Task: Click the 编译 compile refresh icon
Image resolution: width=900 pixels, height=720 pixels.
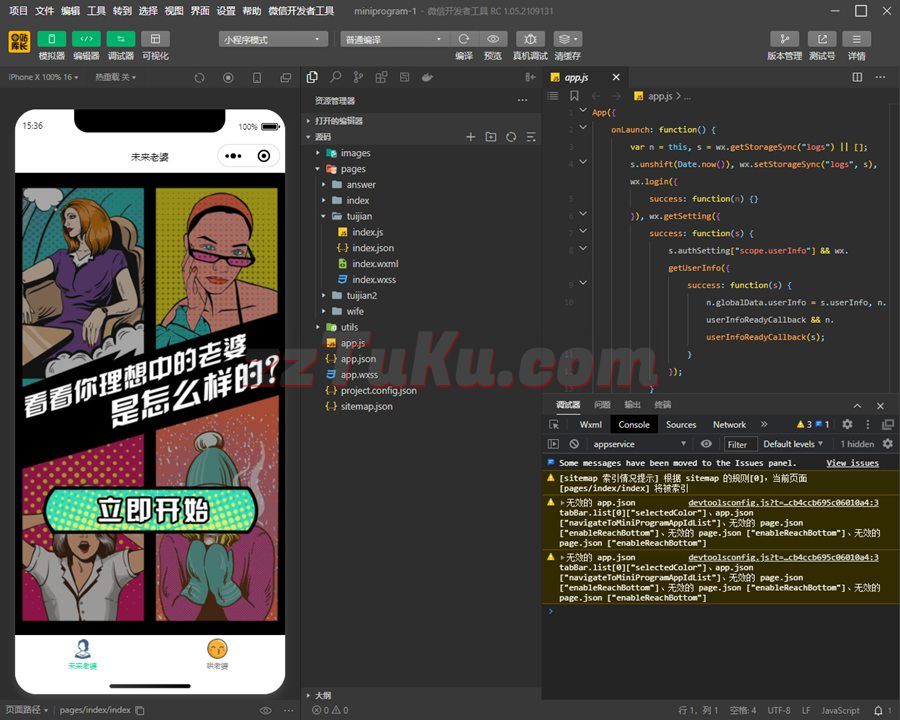Action: click(464, 39)
